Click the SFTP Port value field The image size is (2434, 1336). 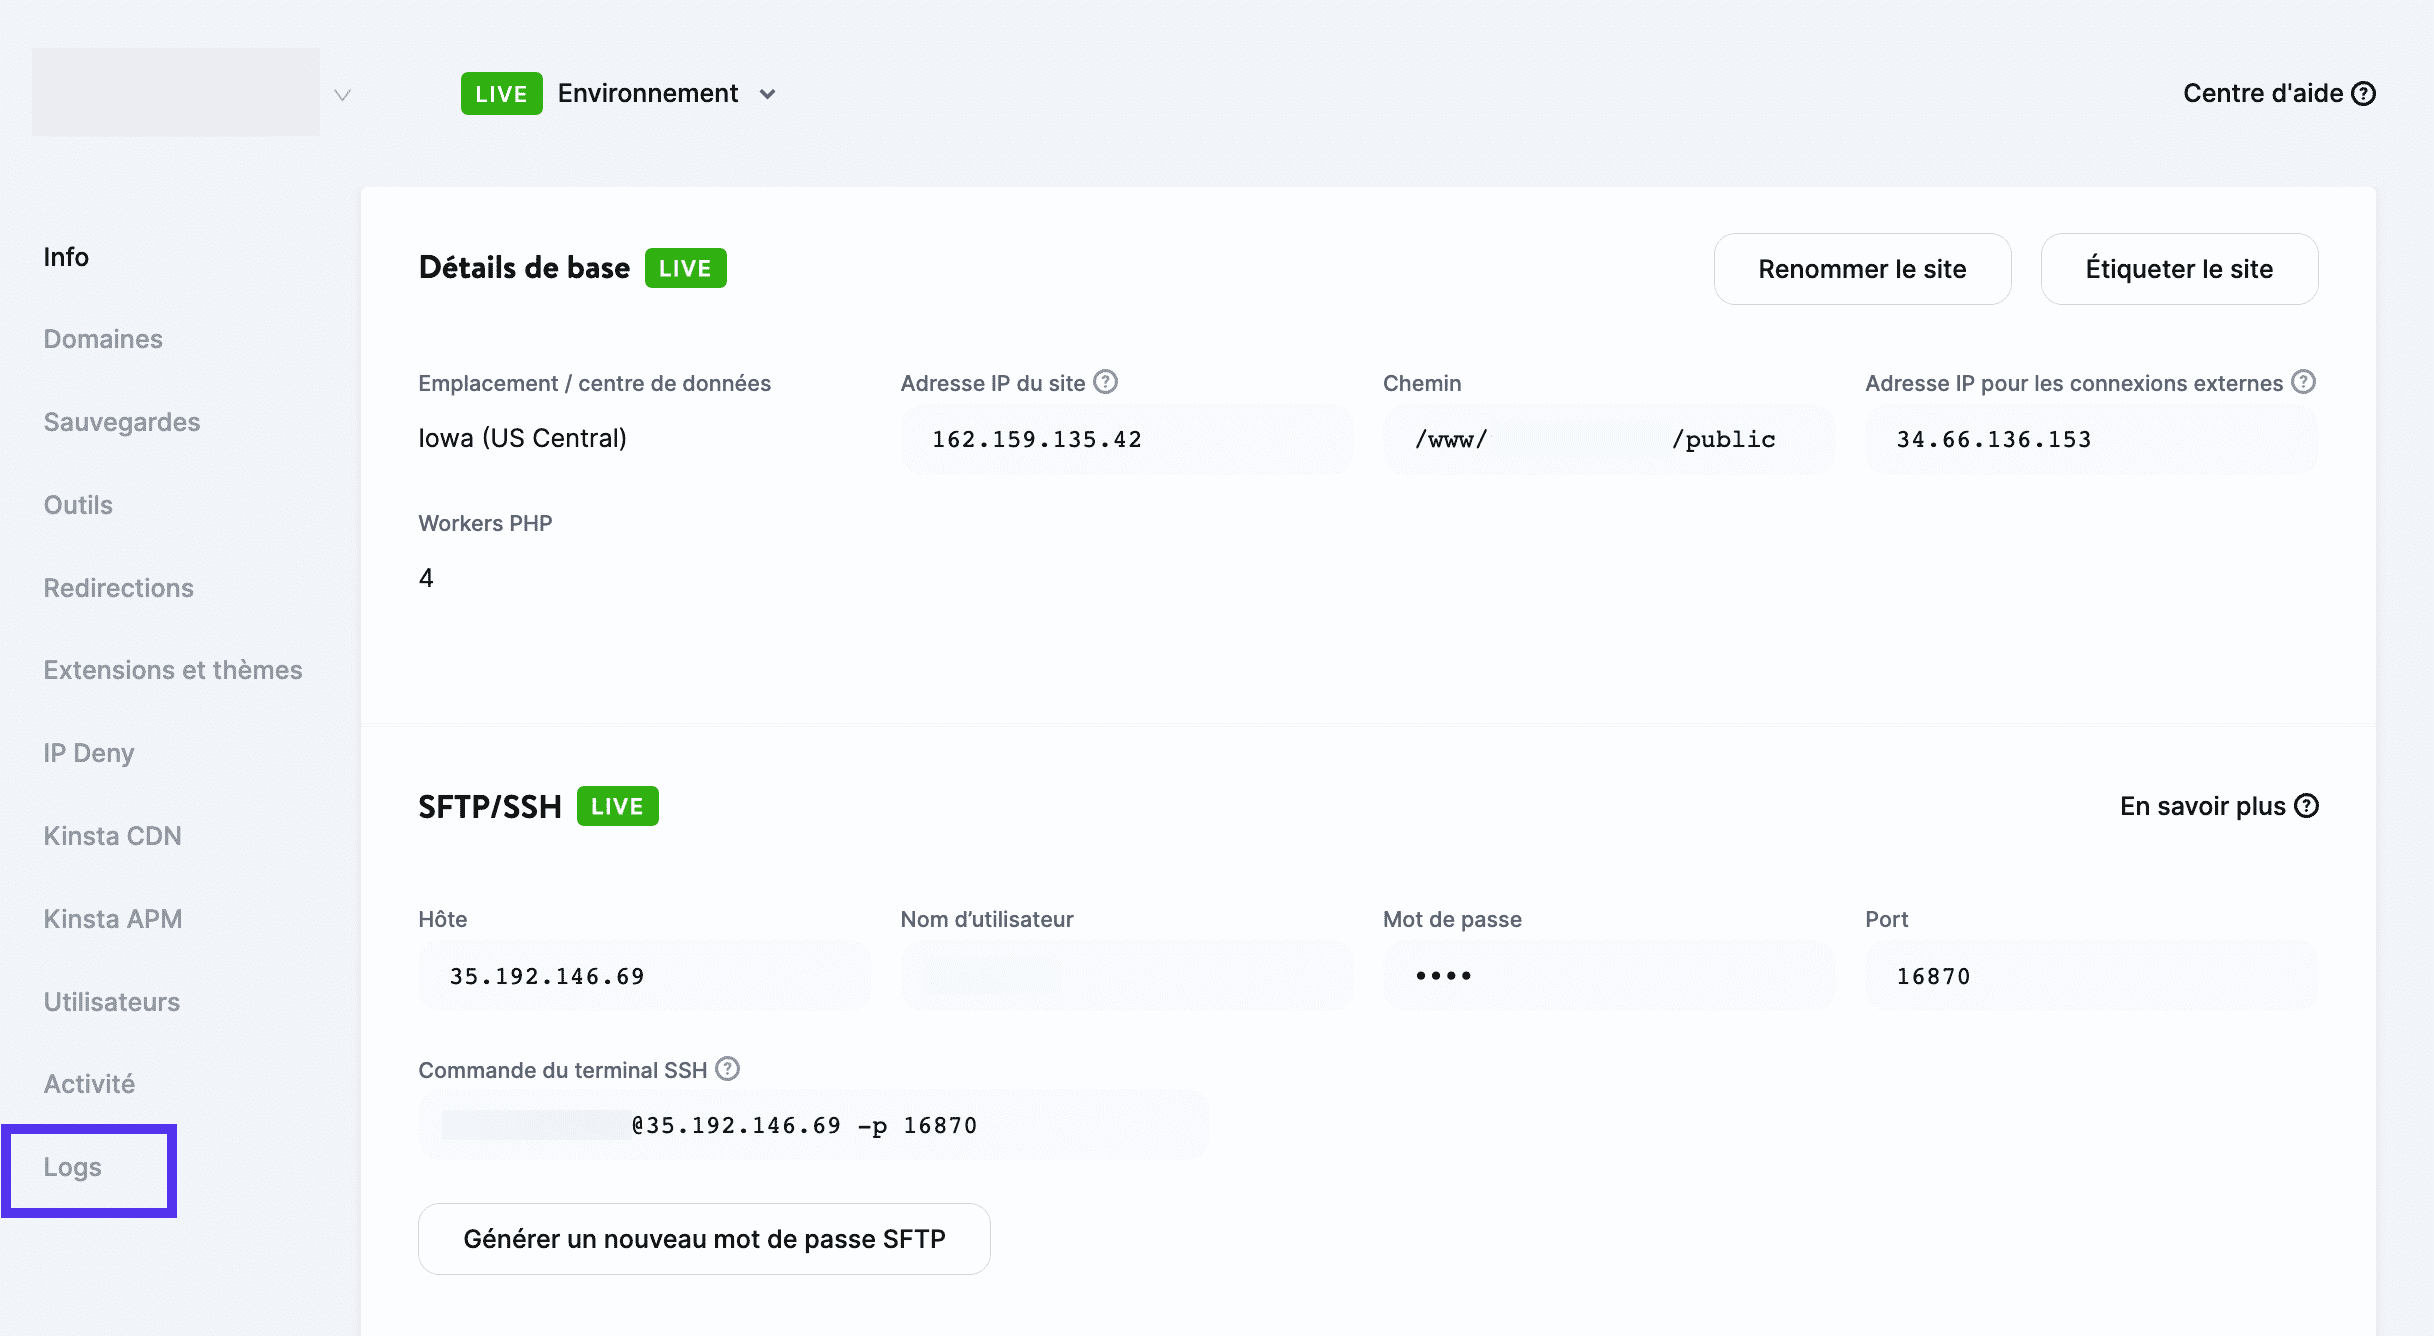[2090, 976]
